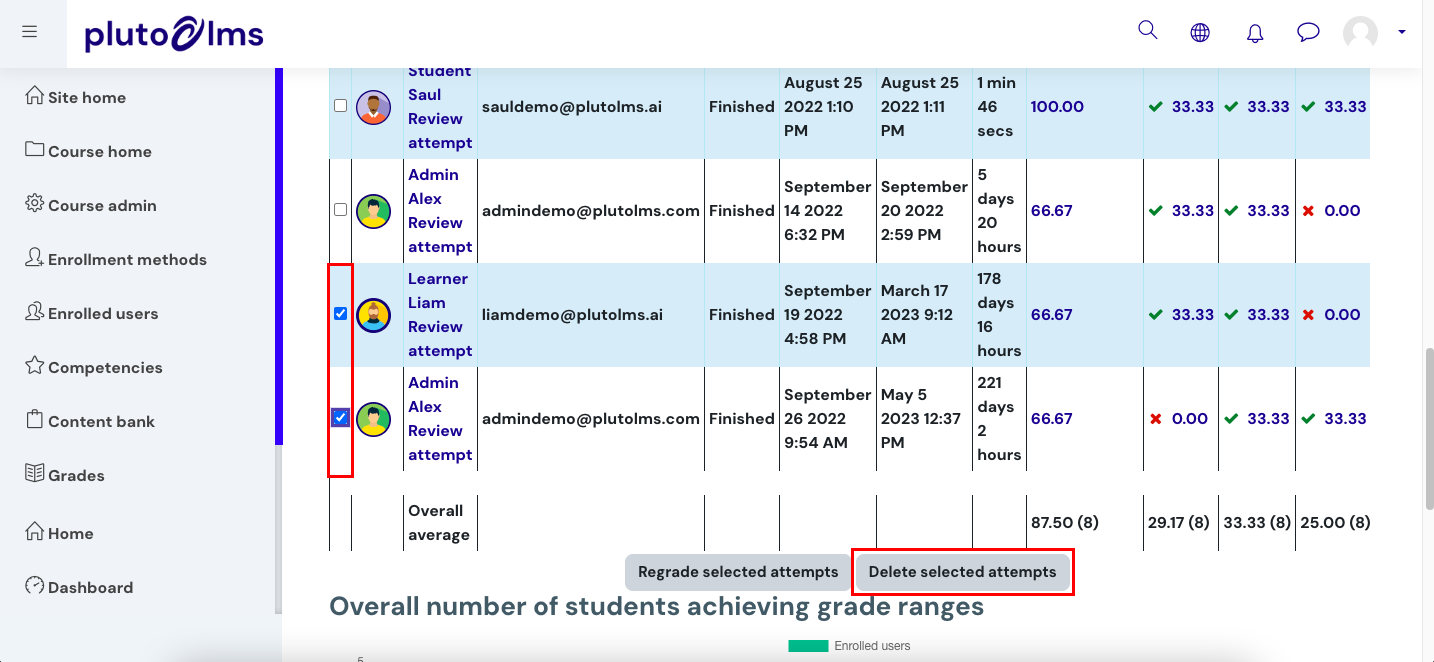Click Admin Alex avatar in September 26 row
The image size is (1434, 662).
(x=374, y=419)
